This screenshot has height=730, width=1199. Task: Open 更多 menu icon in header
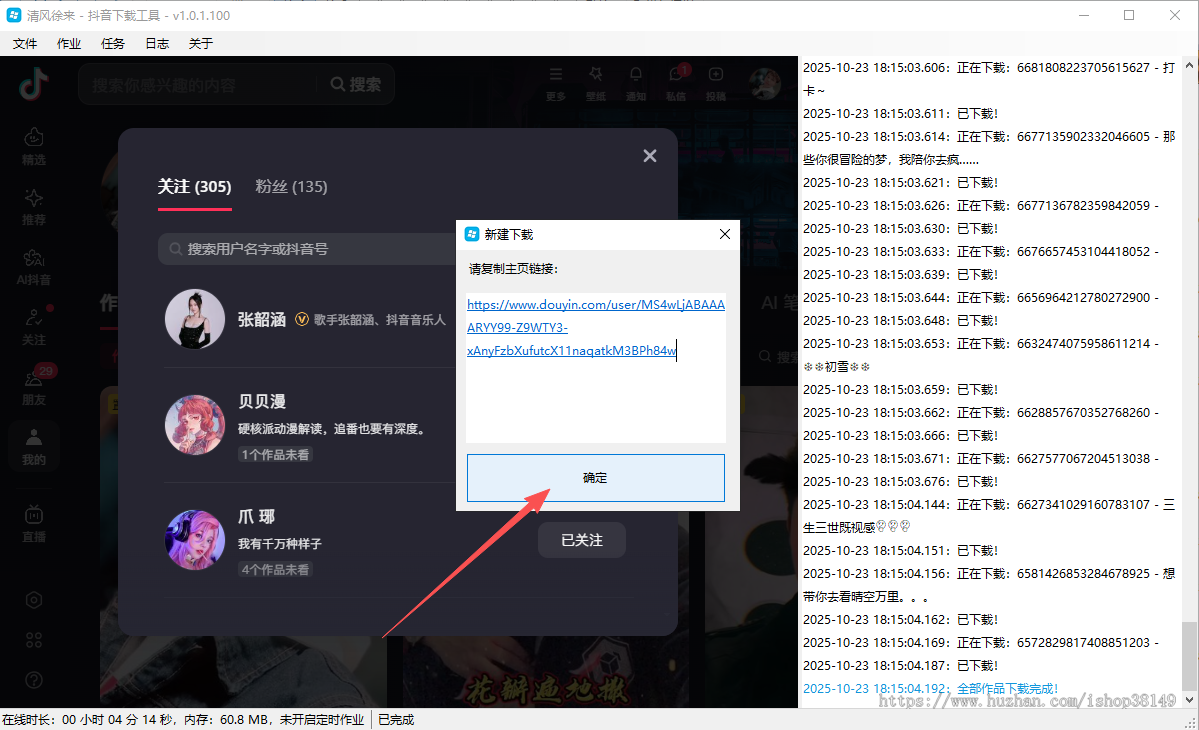point(556,83)
